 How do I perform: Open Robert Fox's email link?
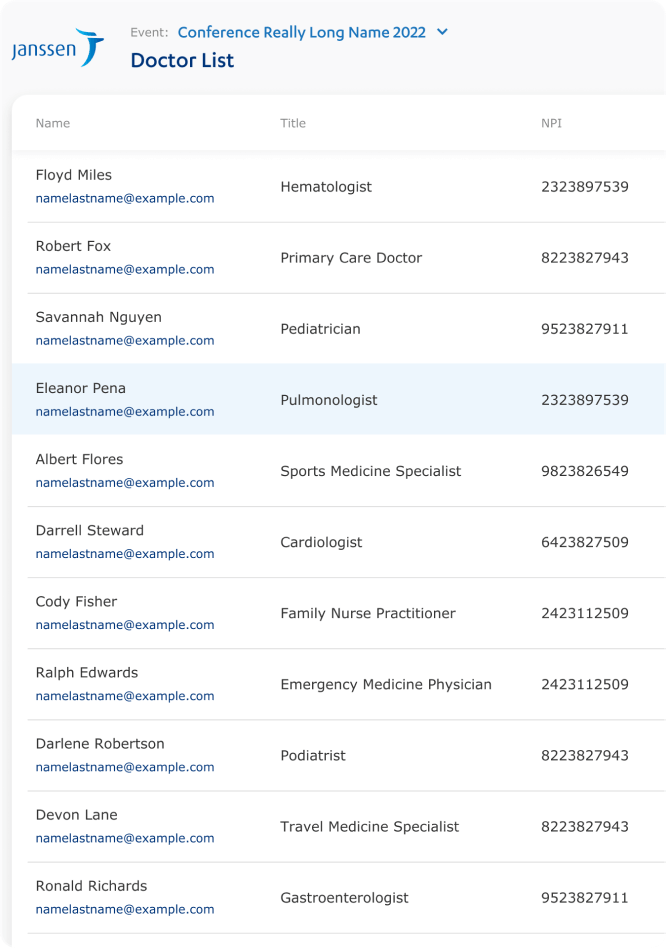pos(124,269)
